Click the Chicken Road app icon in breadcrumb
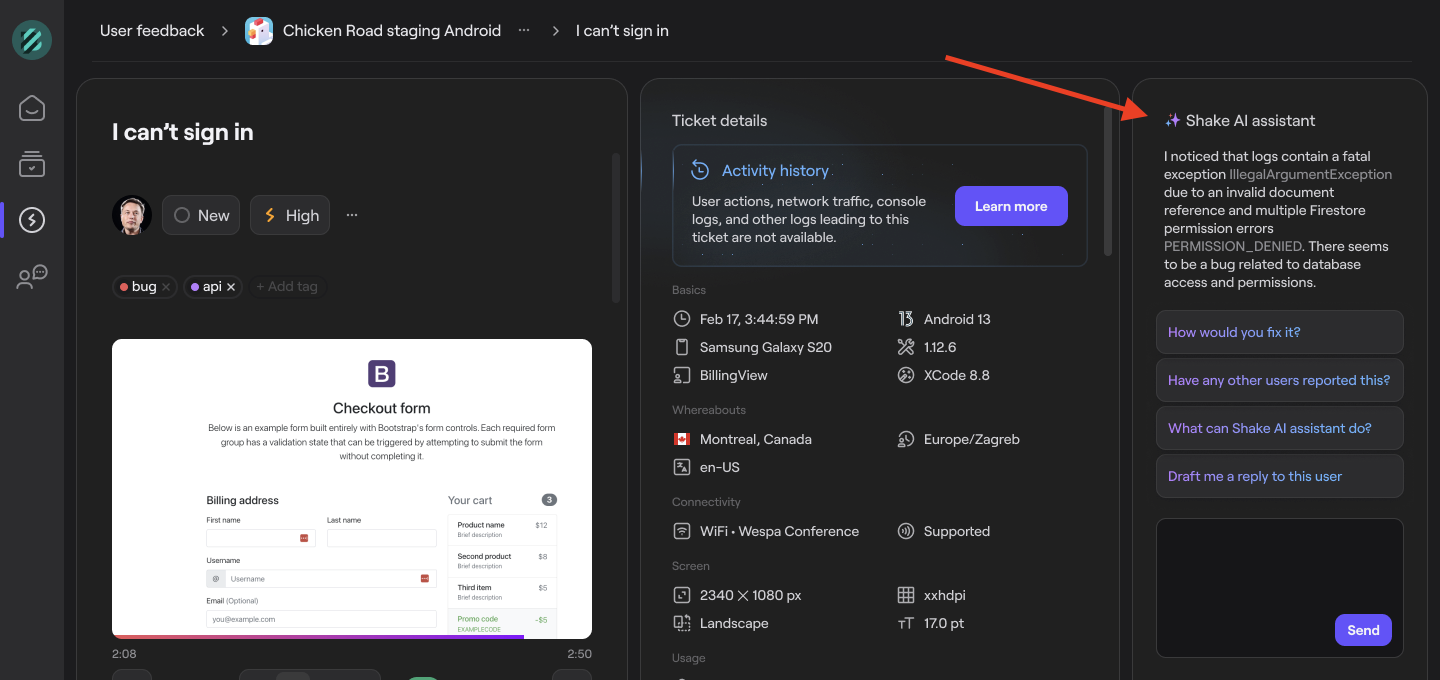 pyautogui.click(x=259, y=31)
